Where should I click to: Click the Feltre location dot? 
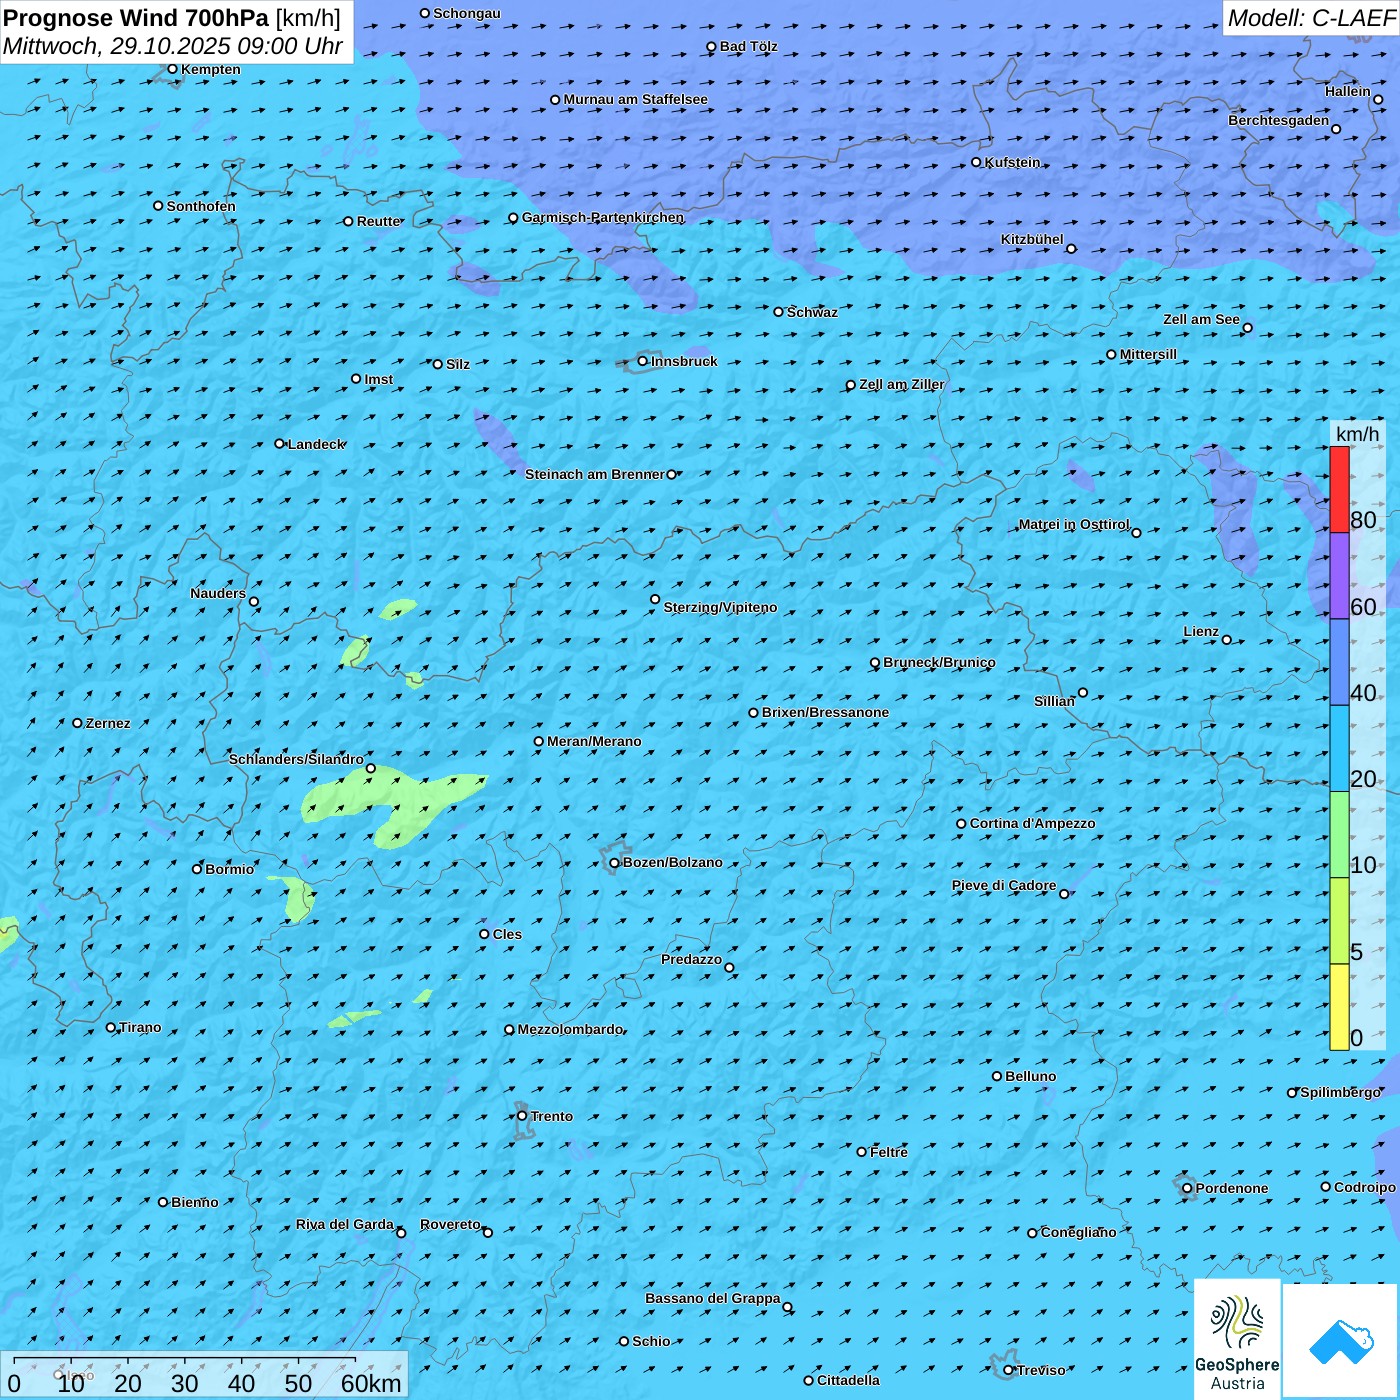(x=862, y=1152)
